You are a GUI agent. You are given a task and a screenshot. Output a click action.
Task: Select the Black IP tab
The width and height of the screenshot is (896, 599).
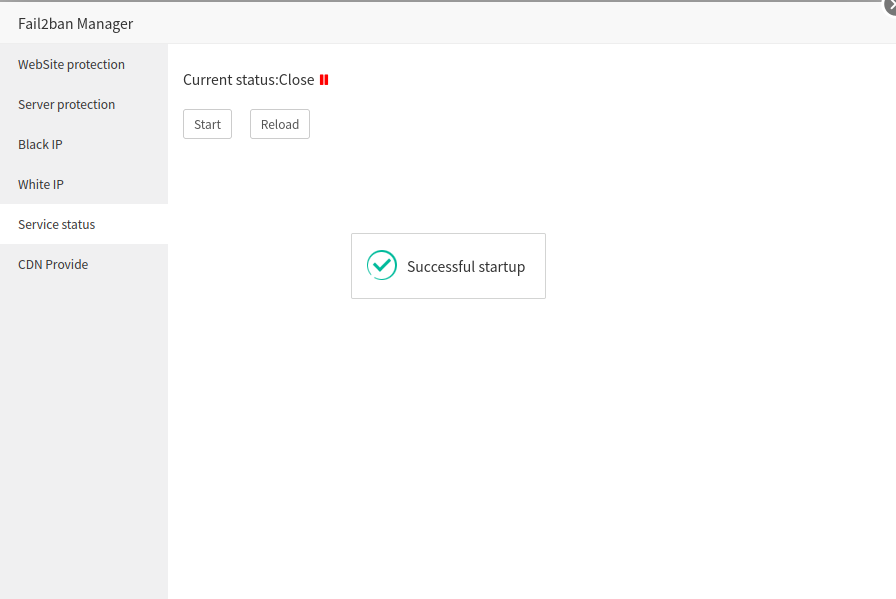point(84,144)
